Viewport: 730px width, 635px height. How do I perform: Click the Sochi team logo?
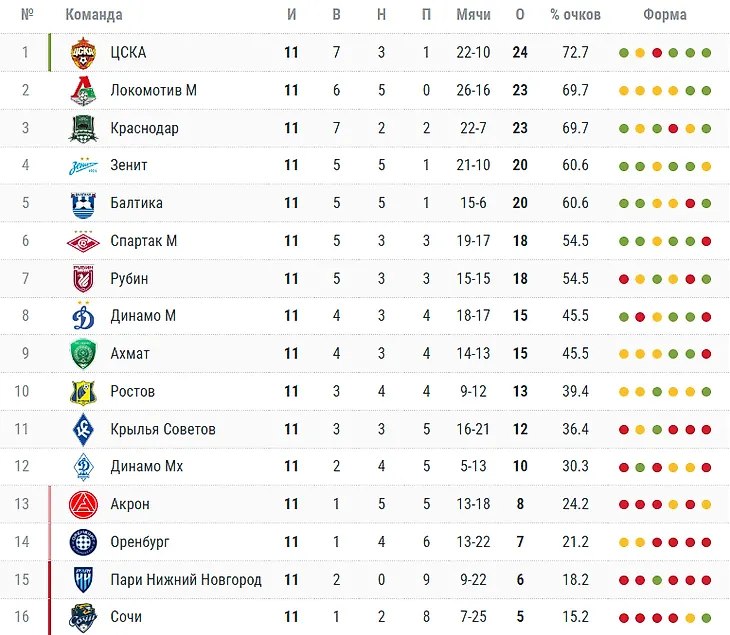[83, 617]
